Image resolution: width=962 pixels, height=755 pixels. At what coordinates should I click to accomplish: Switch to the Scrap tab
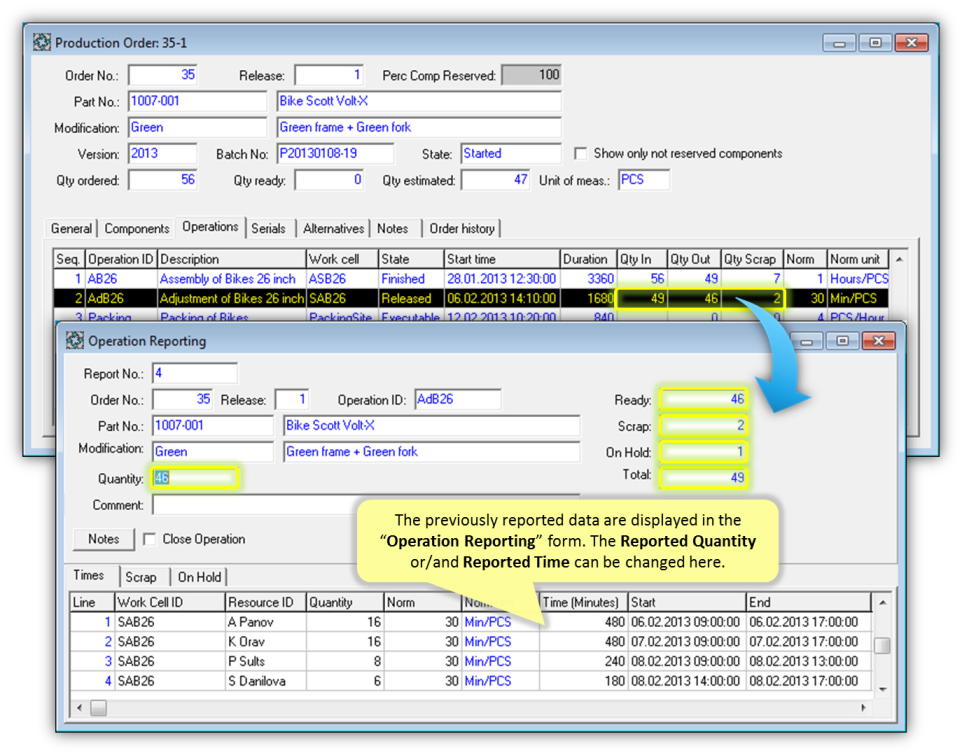(141, 577)
